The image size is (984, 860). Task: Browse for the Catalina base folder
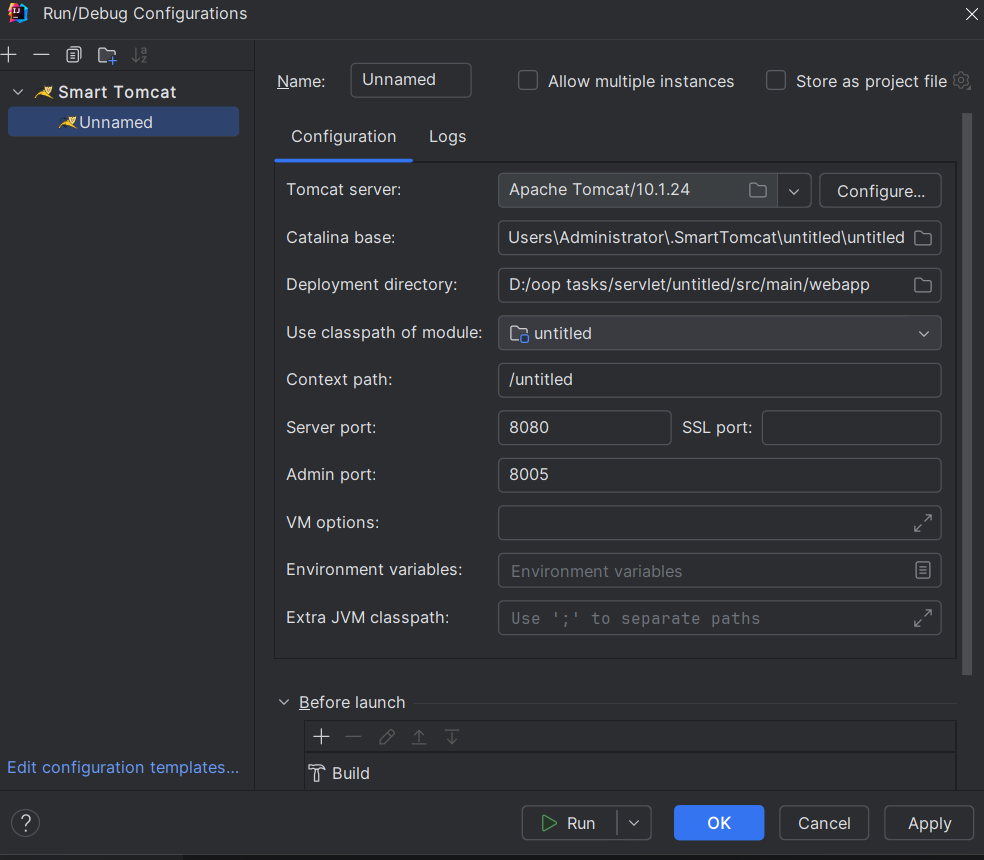922,238
